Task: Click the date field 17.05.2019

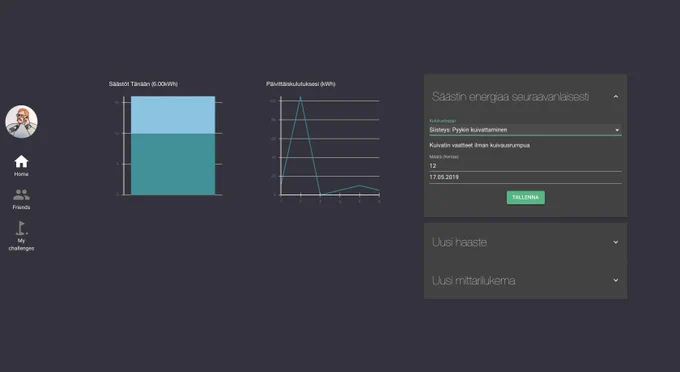Action: pos(525,177)
